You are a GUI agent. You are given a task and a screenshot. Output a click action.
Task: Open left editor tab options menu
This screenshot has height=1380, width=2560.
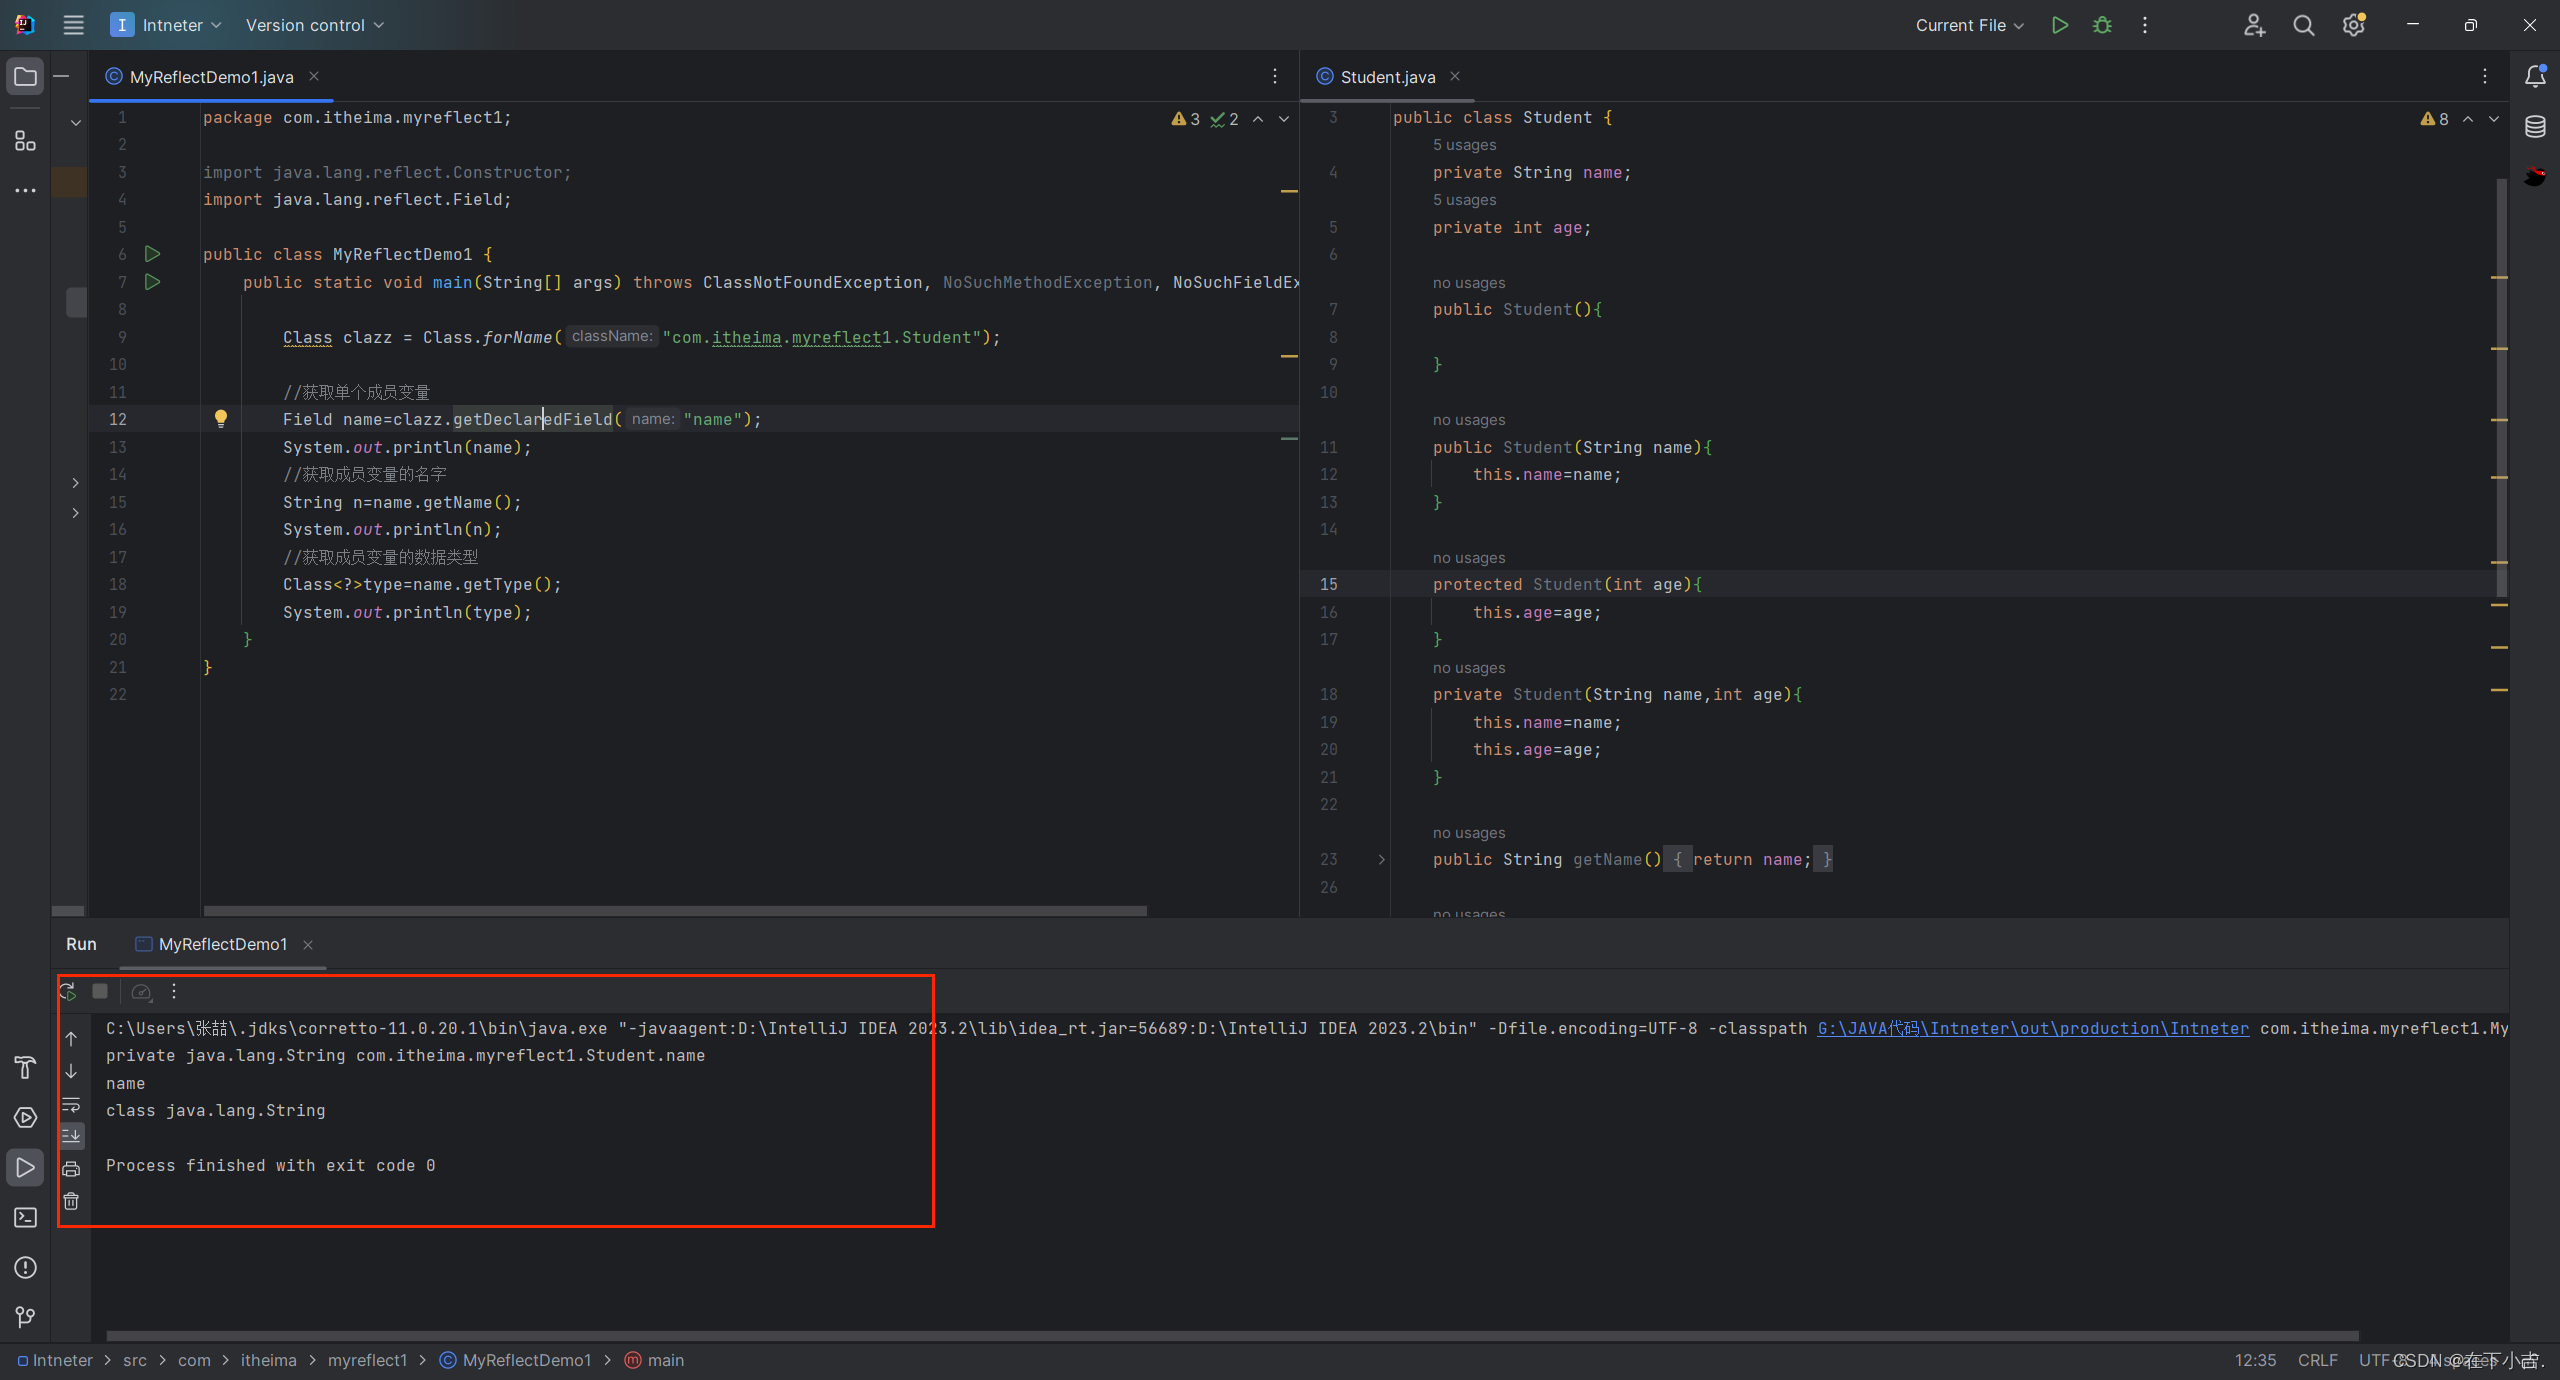[1275, 76]
